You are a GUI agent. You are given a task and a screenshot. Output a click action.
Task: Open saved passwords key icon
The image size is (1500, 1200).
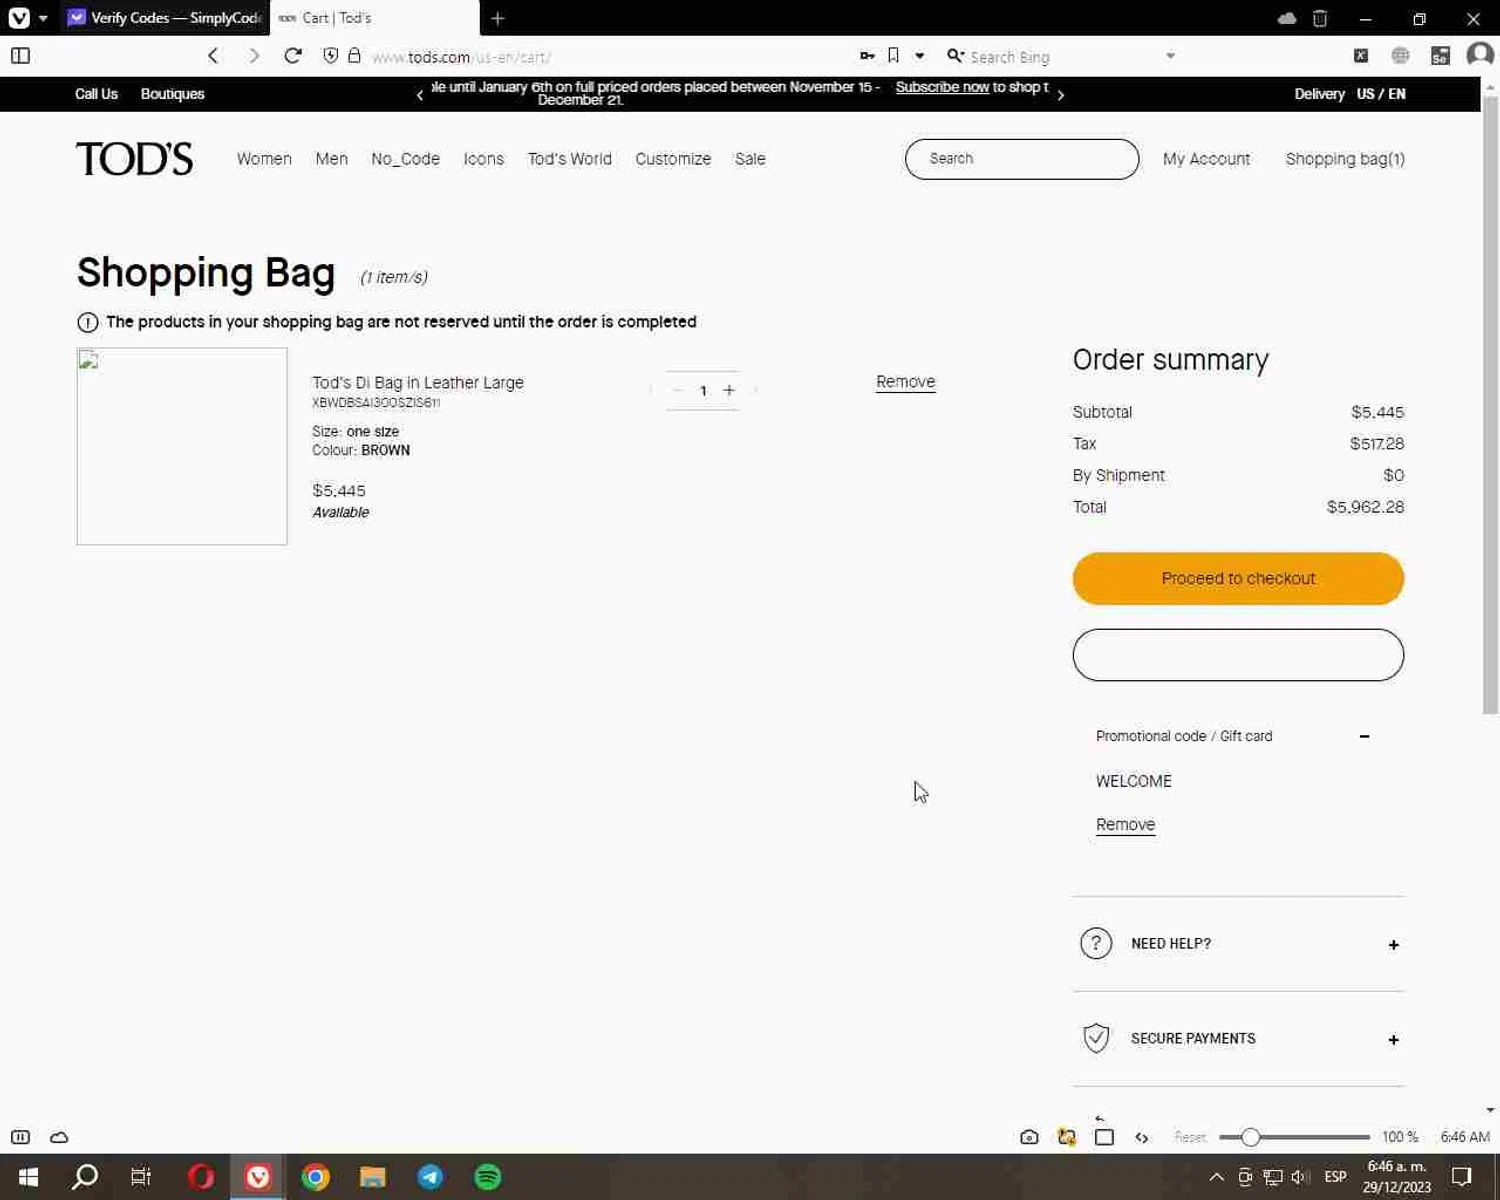(867, 56)
